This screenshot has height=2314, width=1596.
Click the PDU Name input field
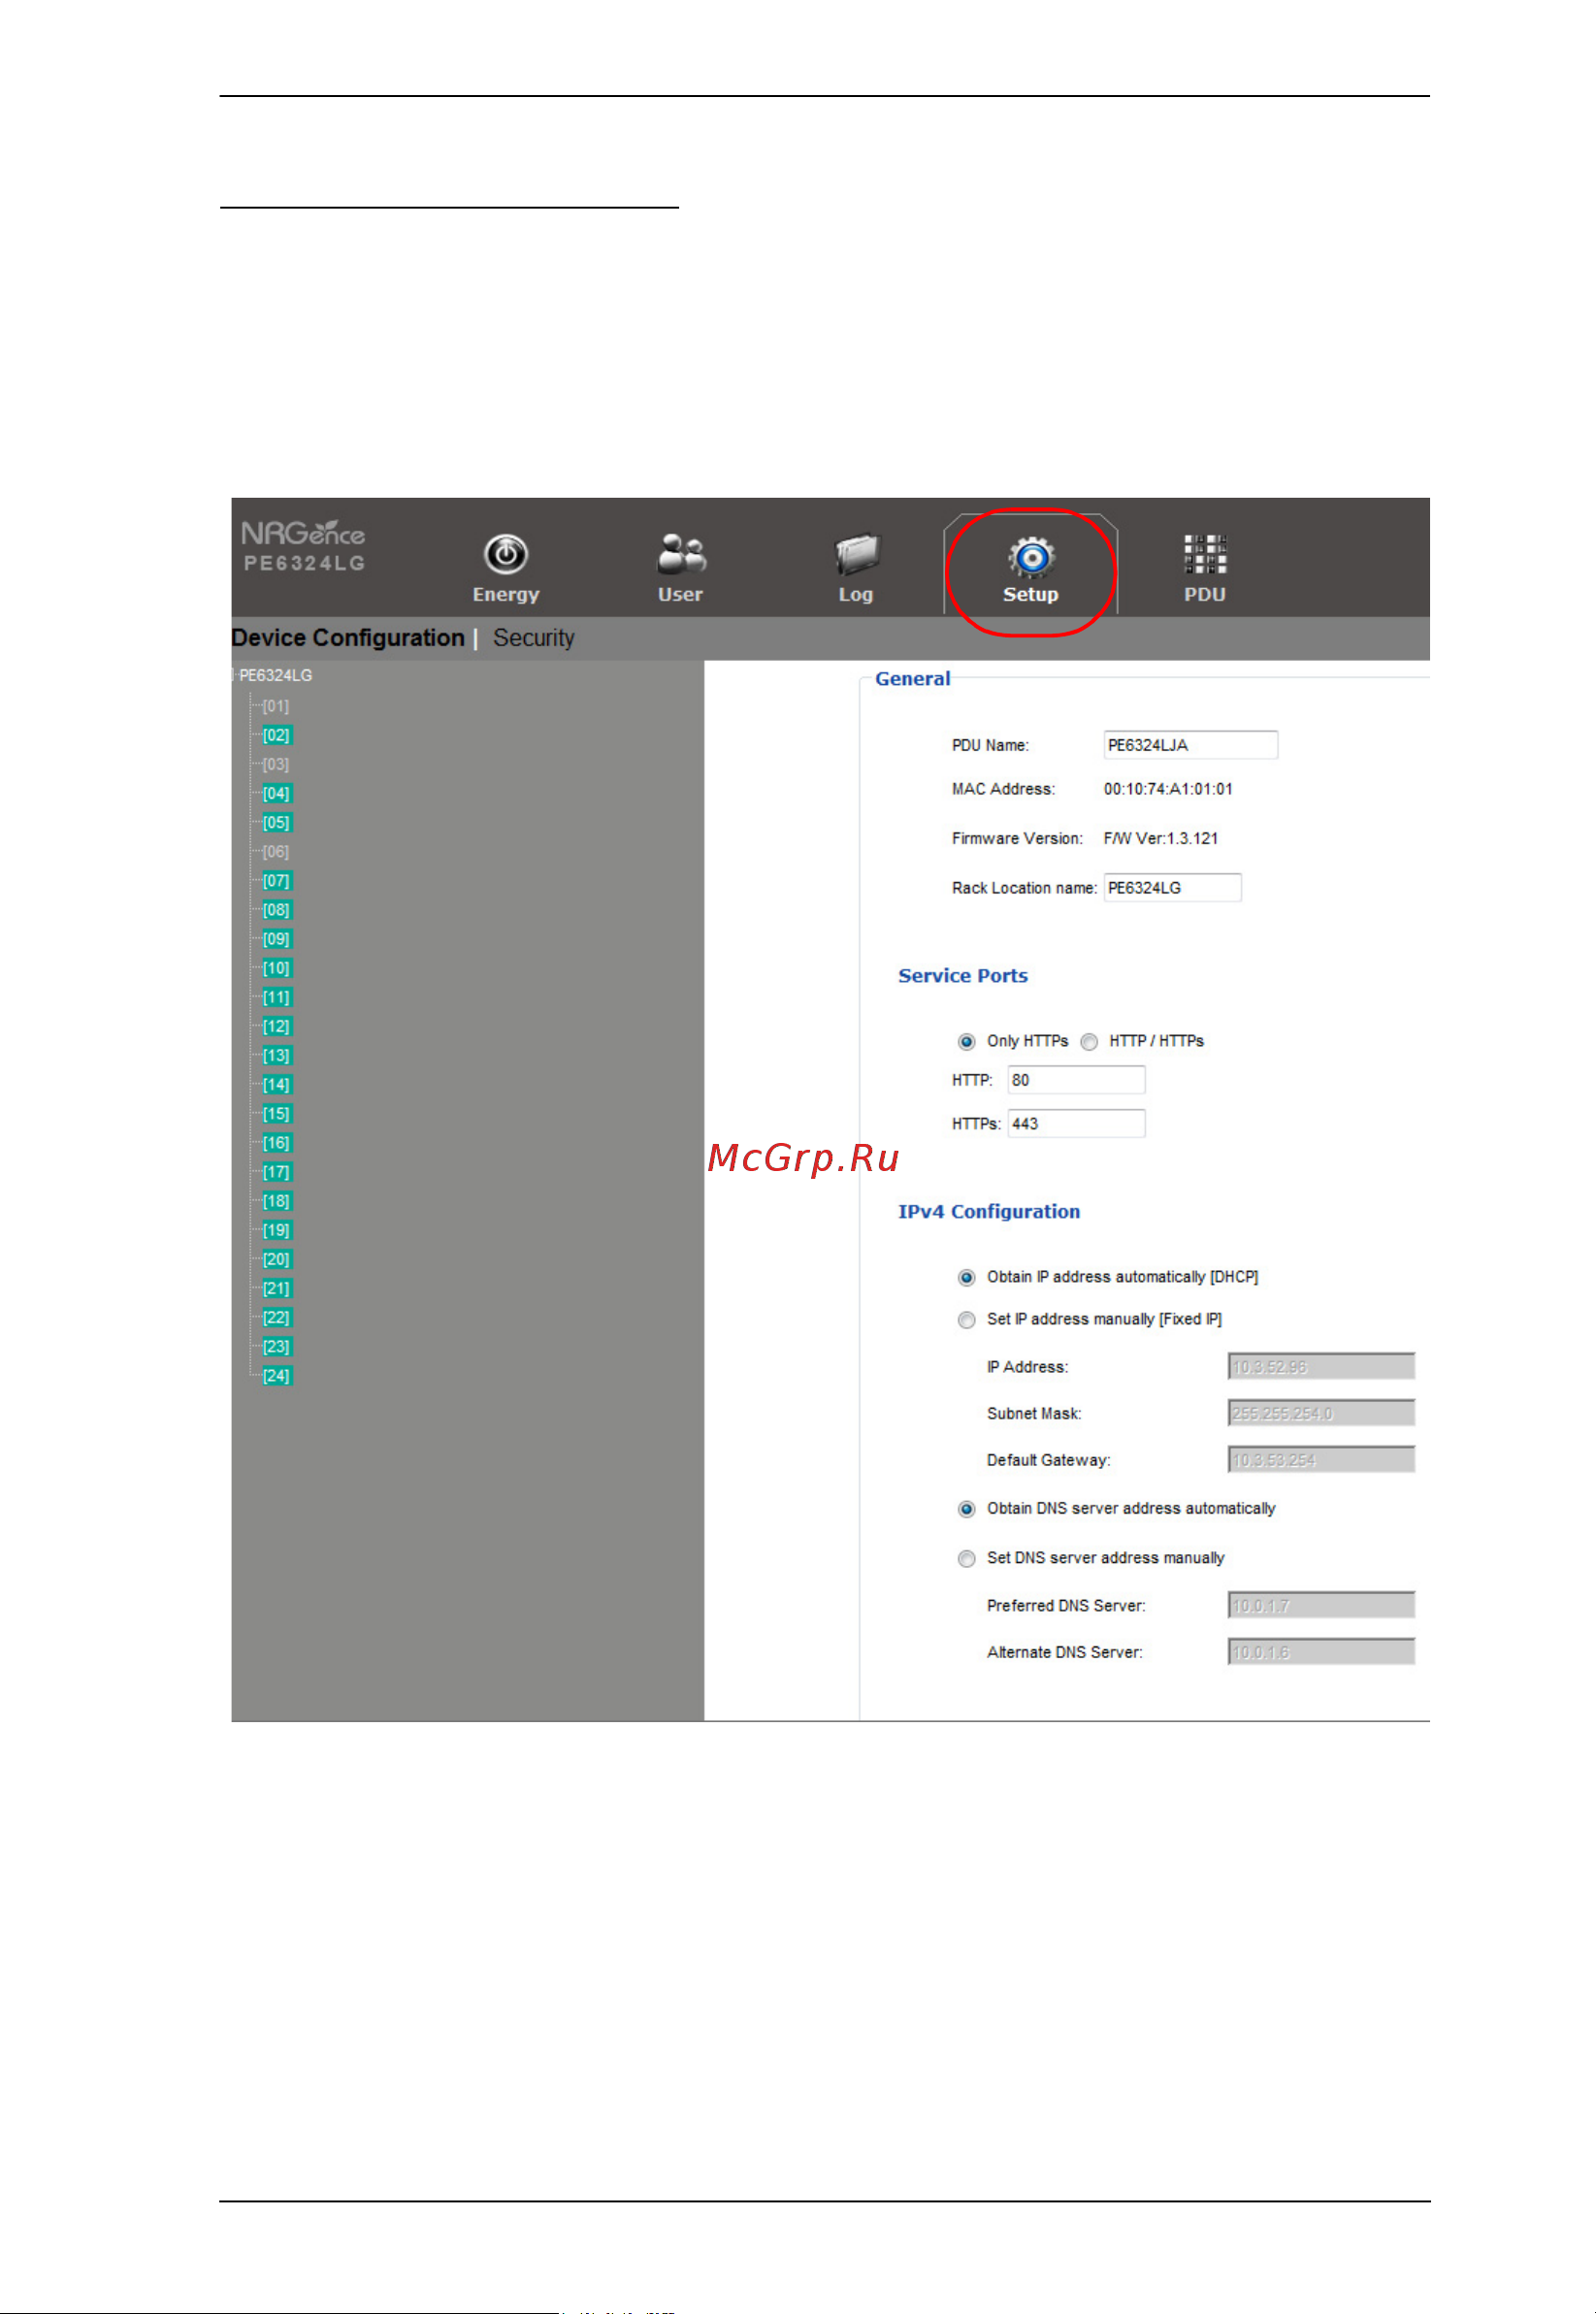point(1190,745)
